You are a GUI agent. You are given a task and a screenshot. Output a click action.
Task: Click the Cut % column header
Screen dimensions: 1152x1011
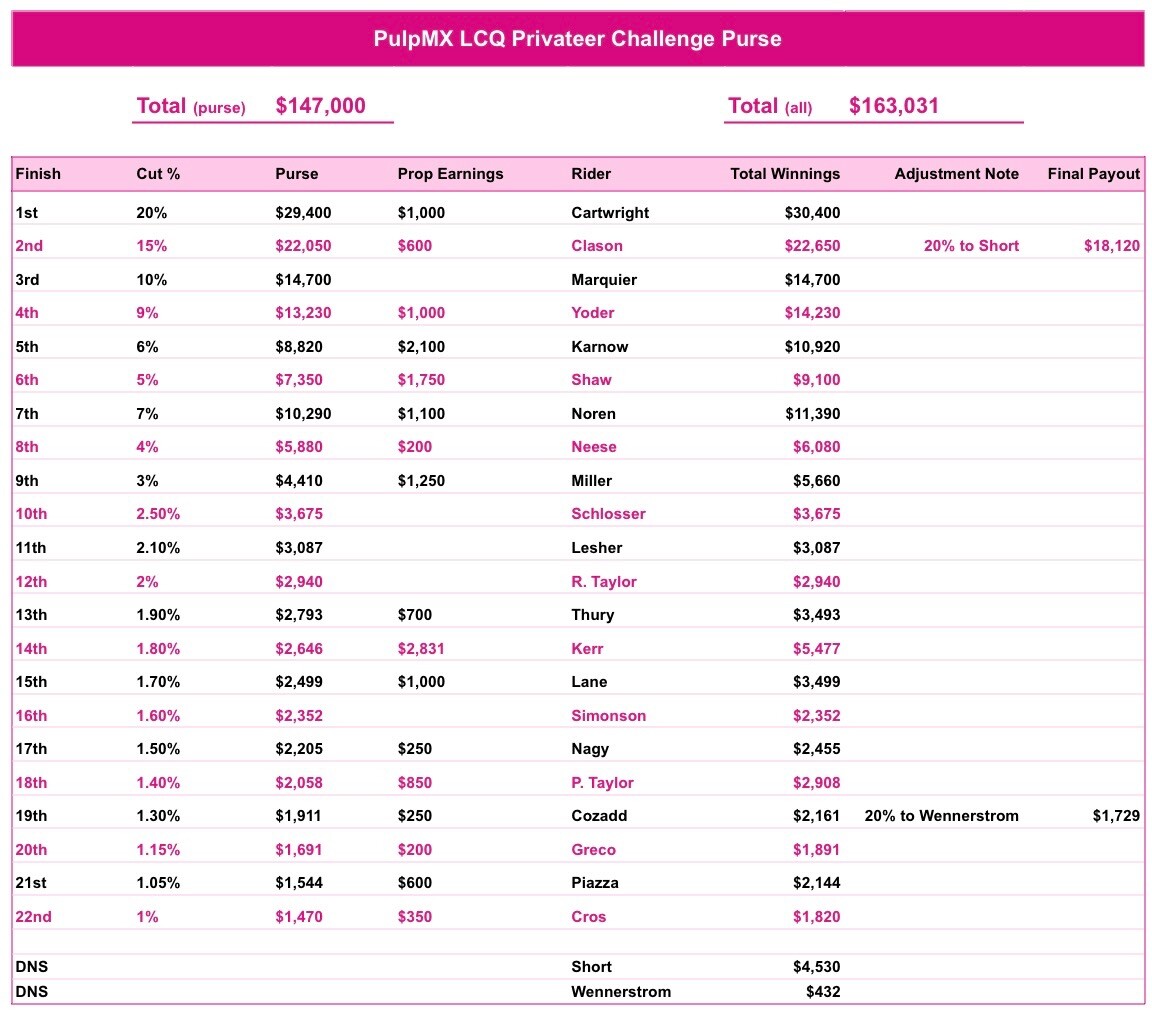coord(158,174)
